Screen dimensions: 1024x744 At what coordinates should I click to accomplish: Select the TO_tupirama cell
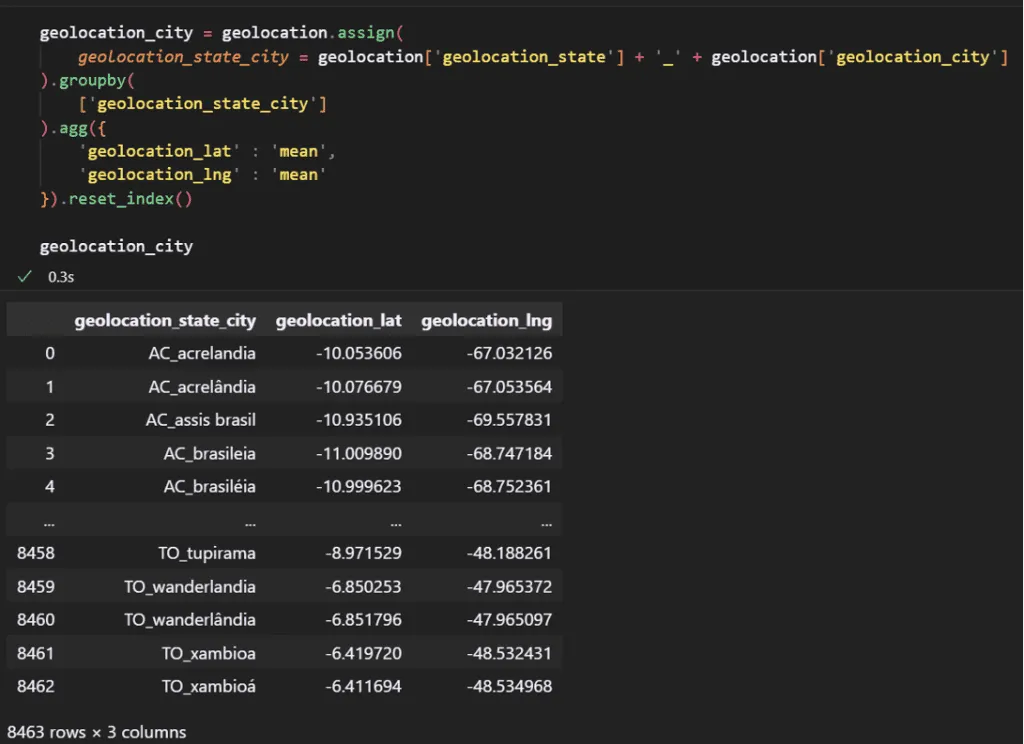pos(207,553)
